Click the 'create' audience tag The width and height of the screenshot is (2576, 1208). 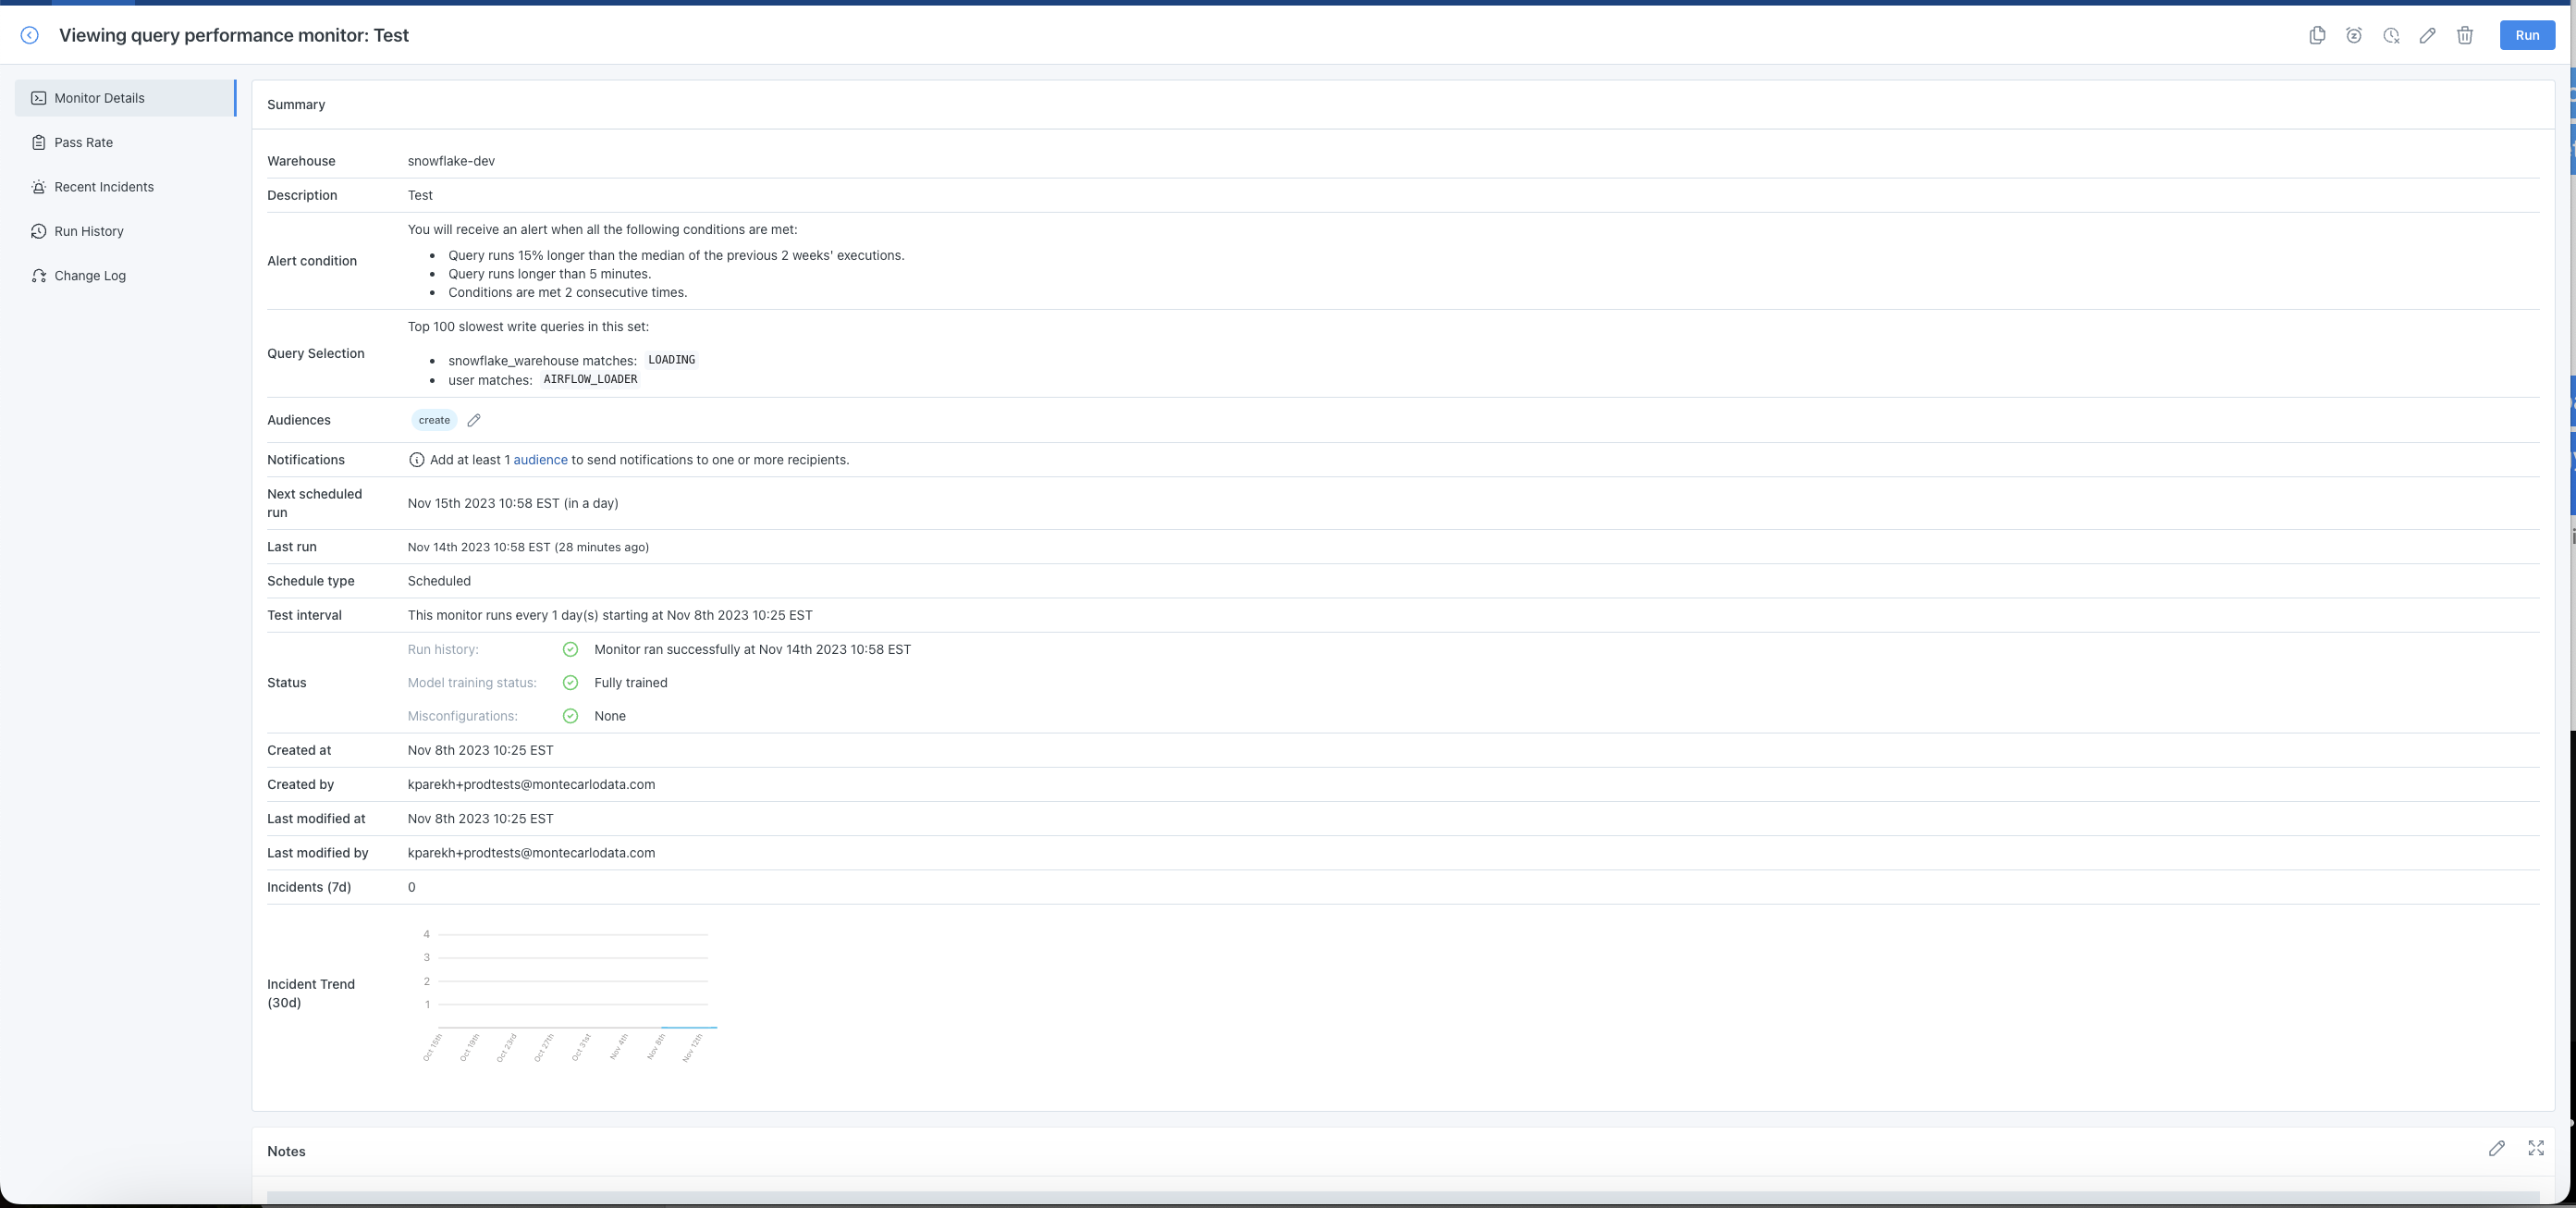pos(434,420)
